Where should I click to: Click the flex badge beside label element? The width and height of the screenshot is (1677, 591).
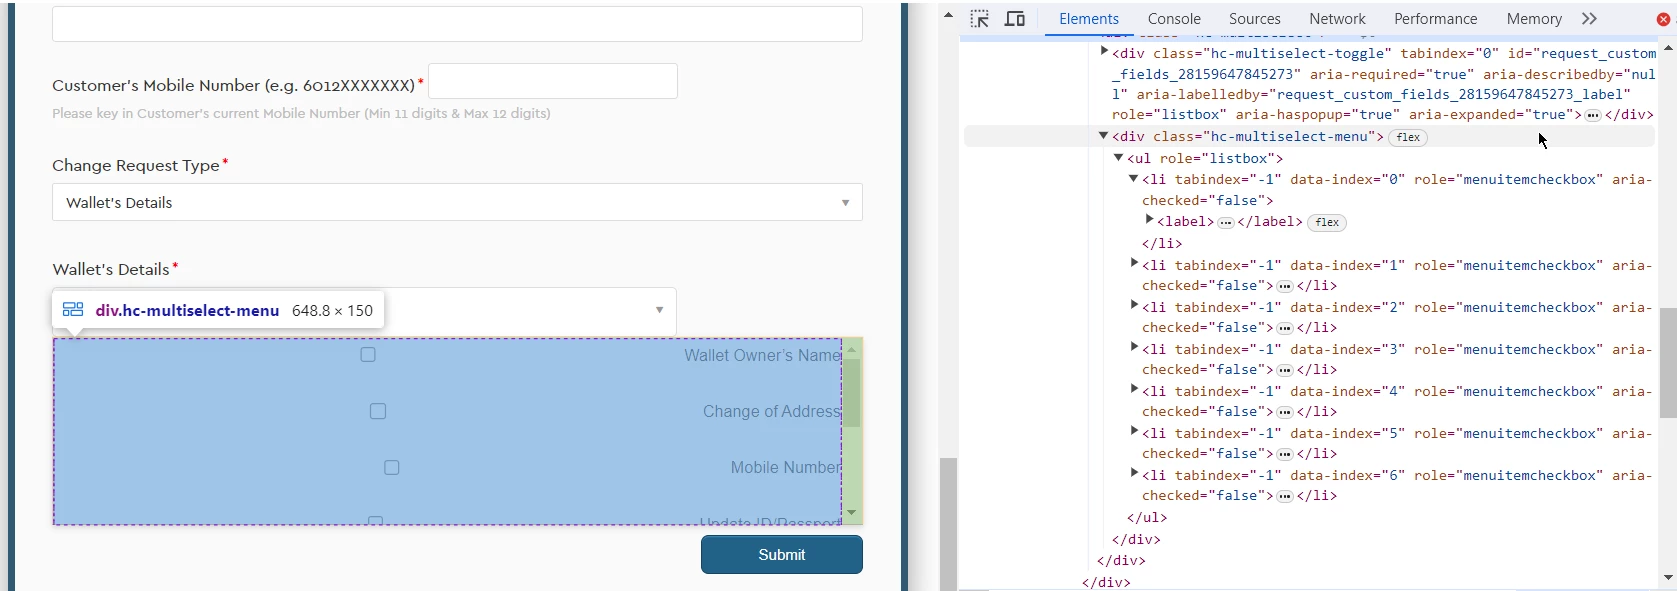coord(1327,223)
